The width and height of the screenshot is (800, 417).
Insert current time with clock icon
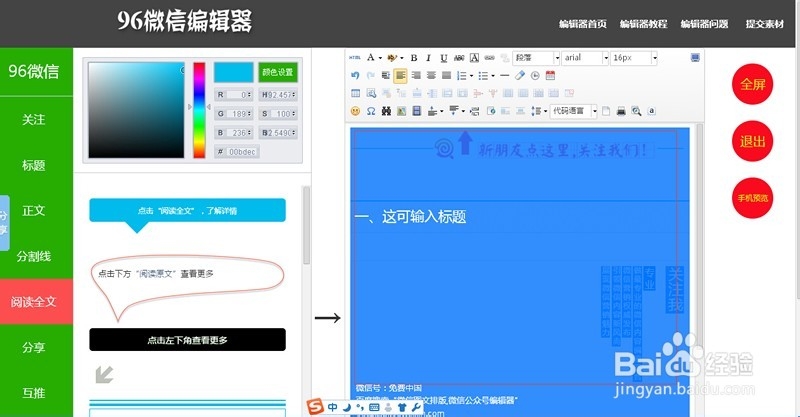pos(535,76)
